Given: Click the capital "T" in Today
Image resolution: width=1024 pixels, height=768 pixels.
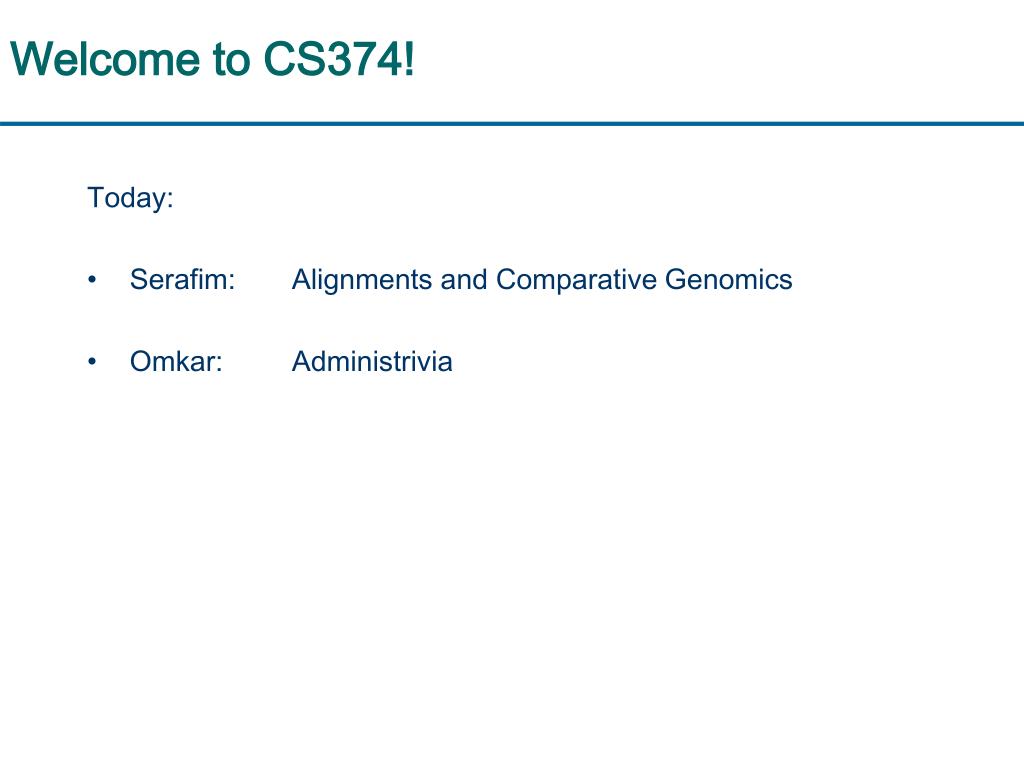Looking at the screenshot, I should click(96, 198).
